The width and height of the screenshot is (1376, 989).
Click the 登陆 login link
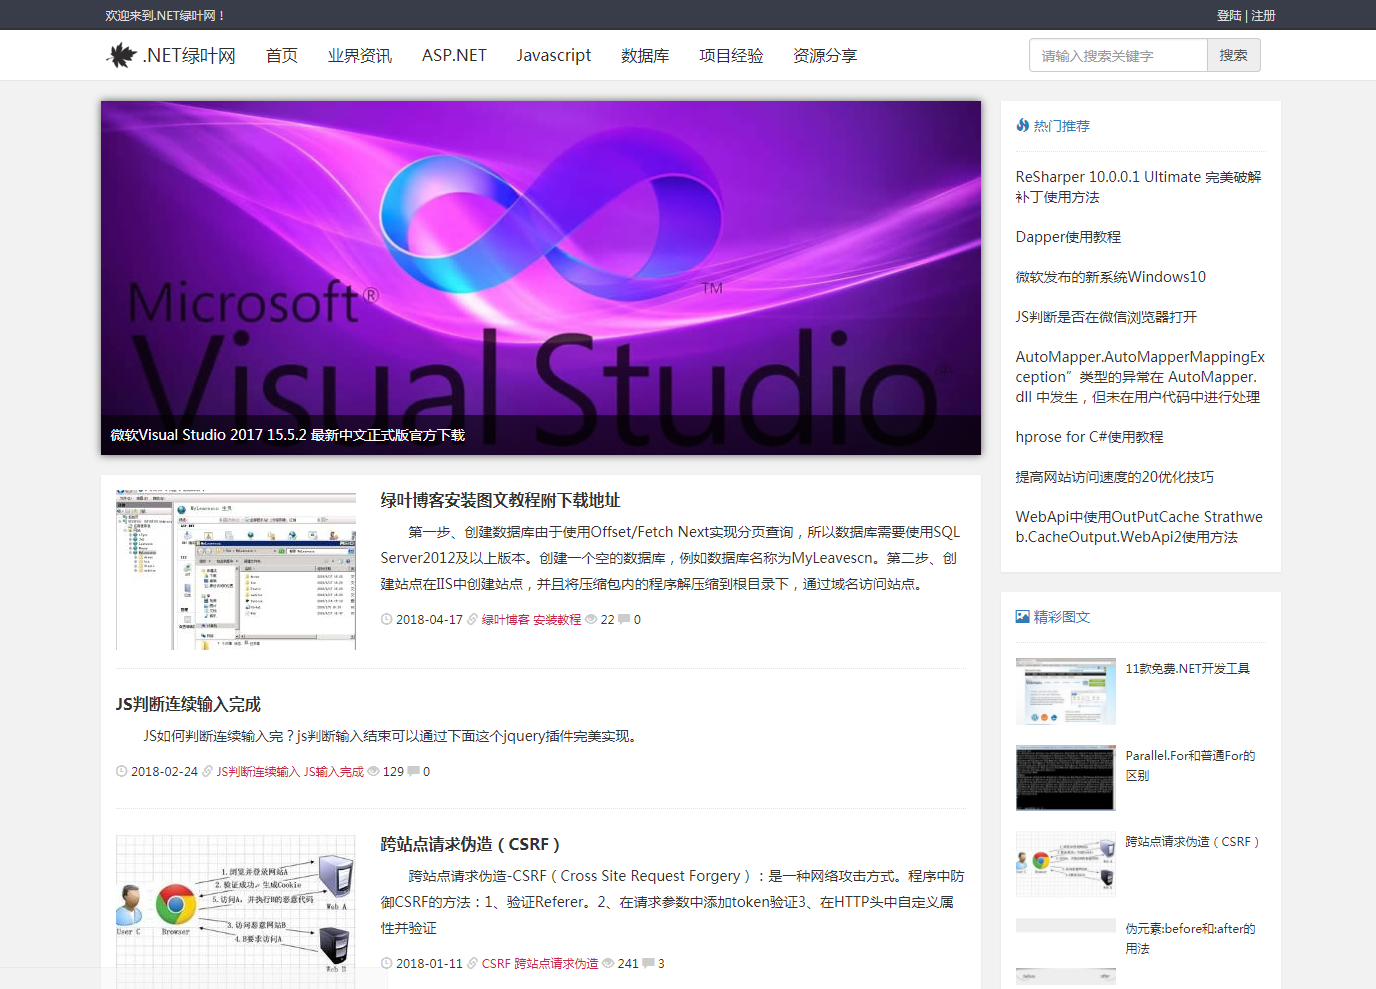1229,16
